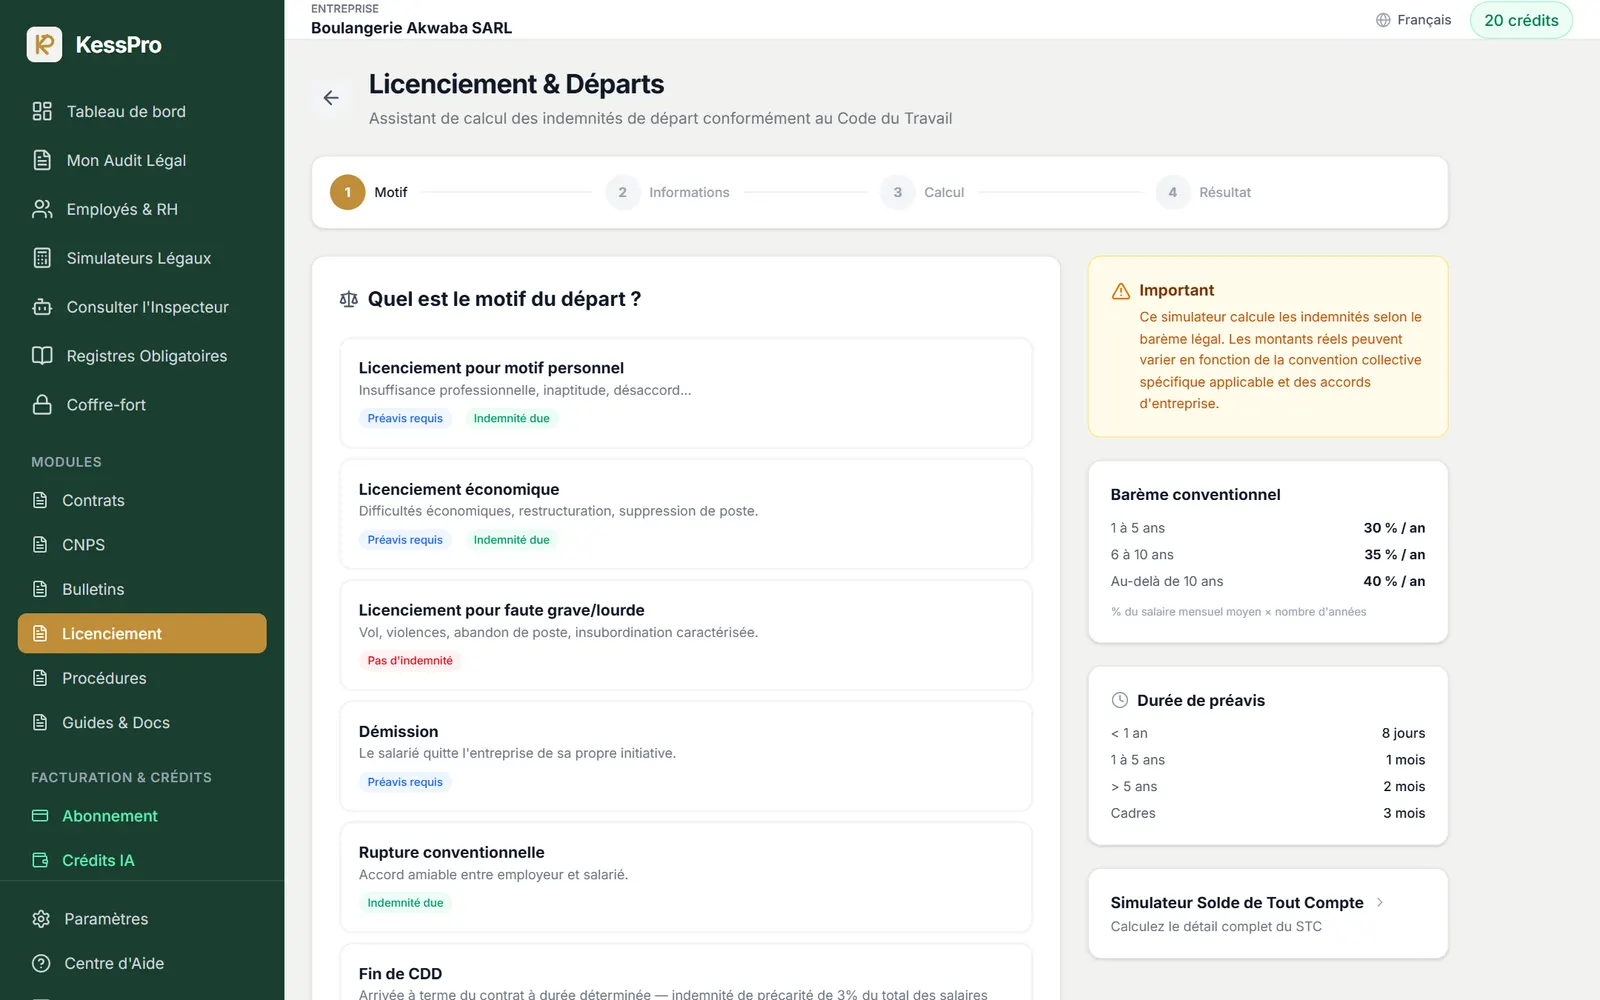The width and height of the screenshot is (1600, 1000).
Task: Select the Bulletins file icon
Action: (x=40, y=589)
